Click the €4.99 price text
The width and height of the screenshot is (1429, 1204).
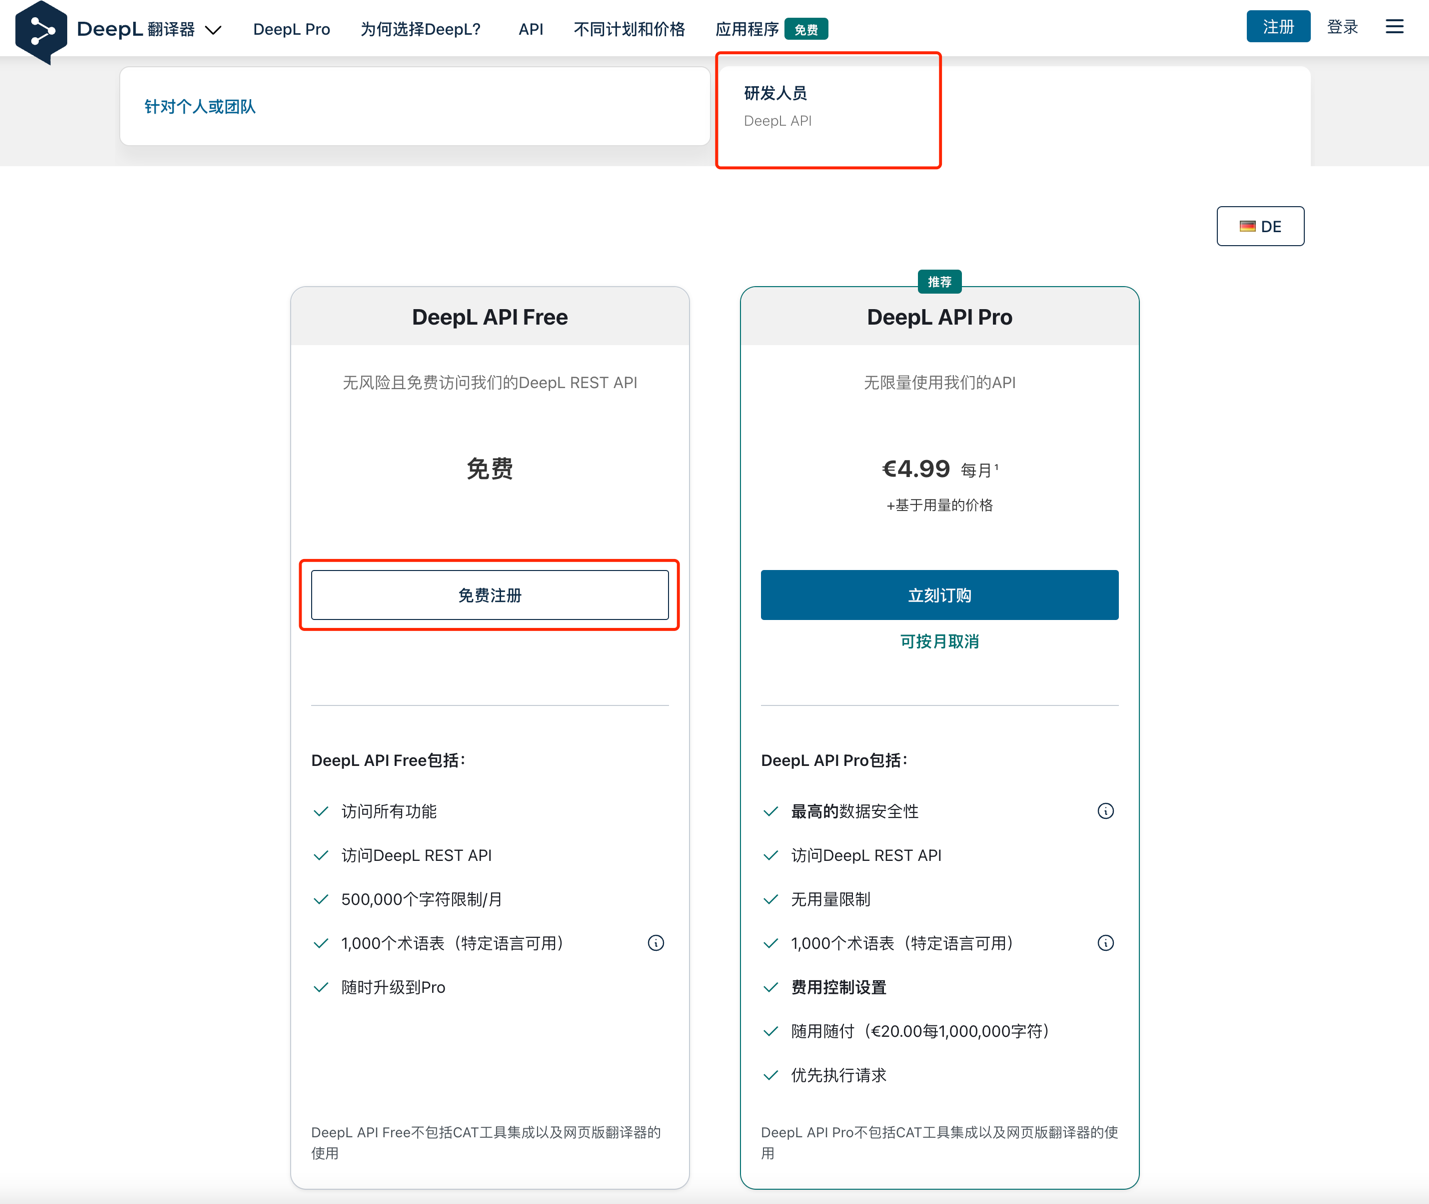pos(916,468)
